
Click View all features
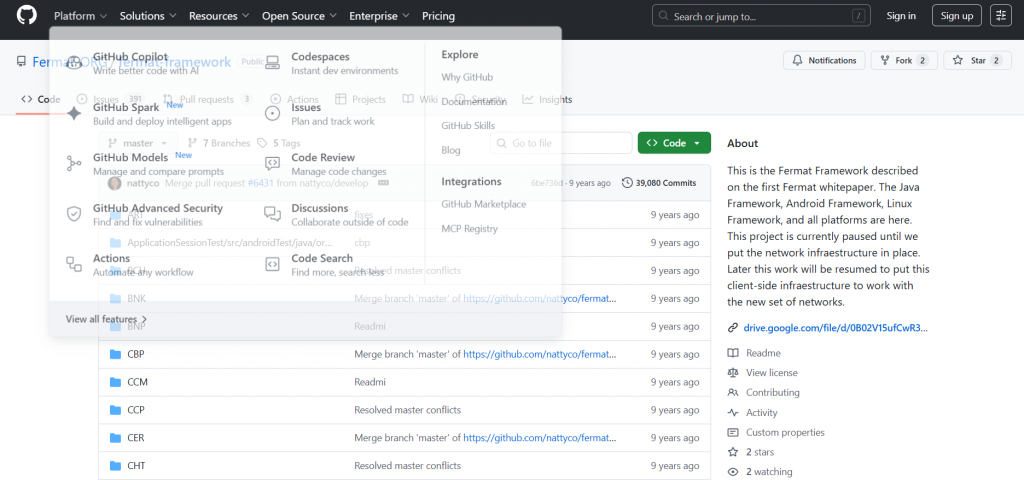(106, 319)
